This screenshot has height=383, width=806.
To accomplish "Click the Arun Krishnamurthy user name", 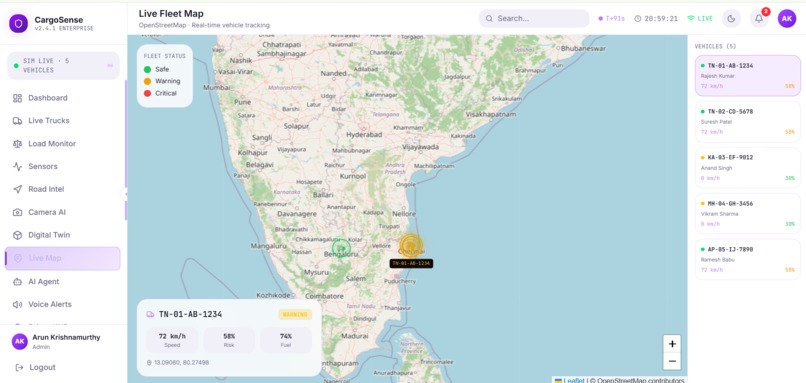I will [x=66, y=338].
